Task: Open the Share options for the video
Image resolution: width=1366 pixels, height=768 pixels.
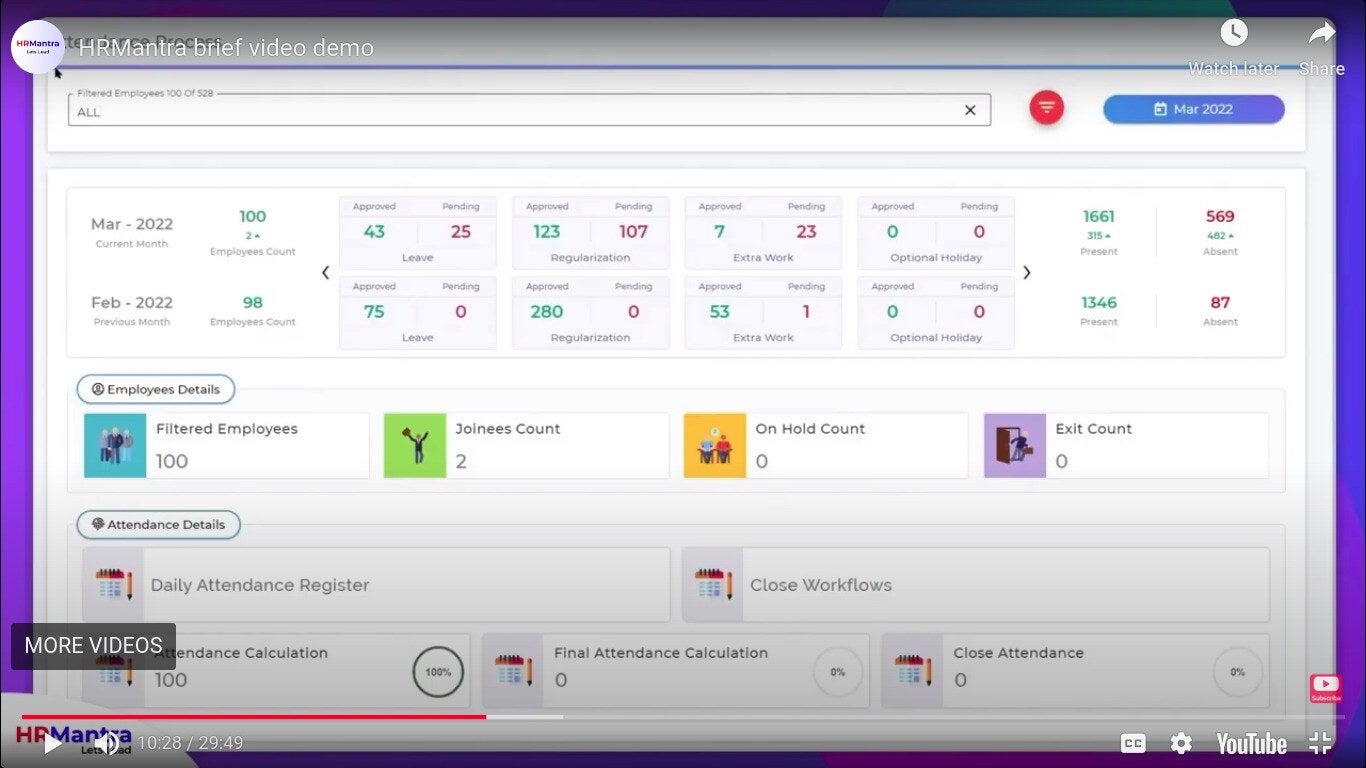Action: tap(1321, 47)
